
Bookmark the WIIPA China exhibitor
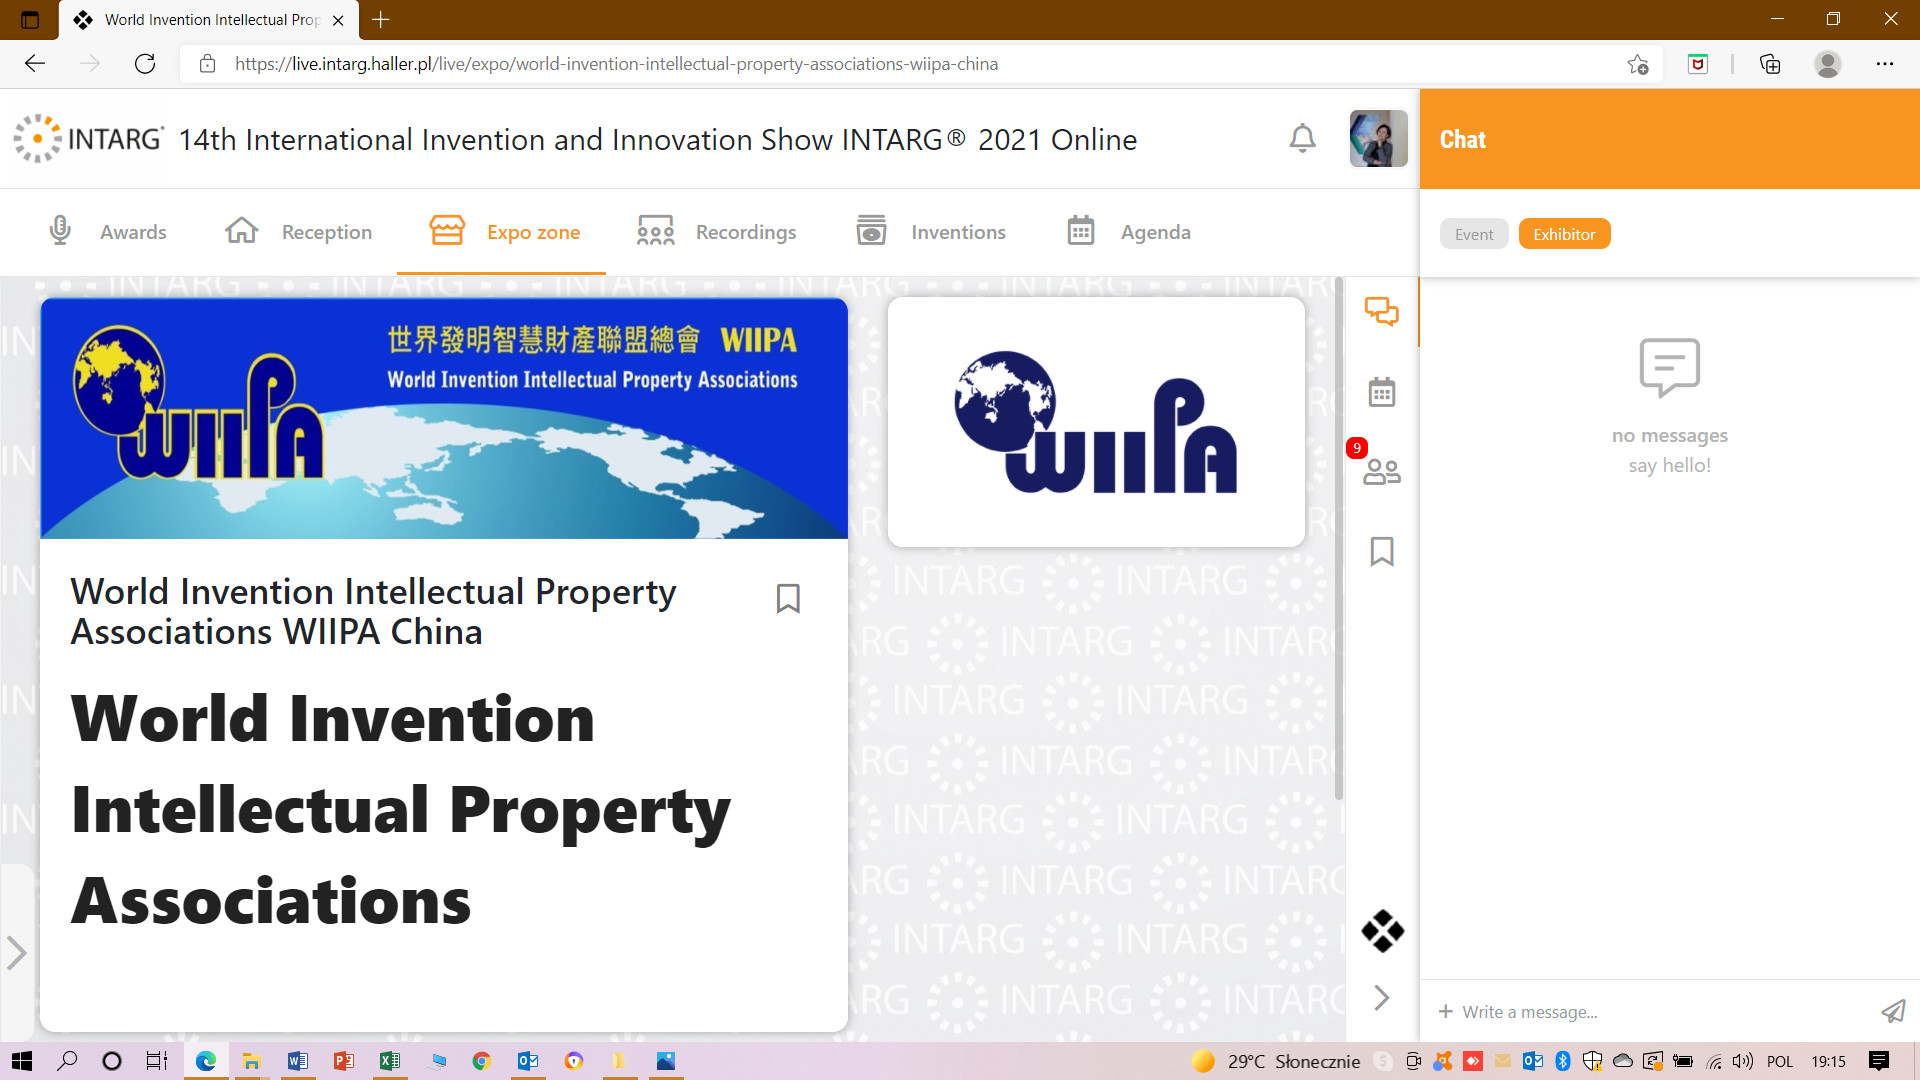coord(788,598)
